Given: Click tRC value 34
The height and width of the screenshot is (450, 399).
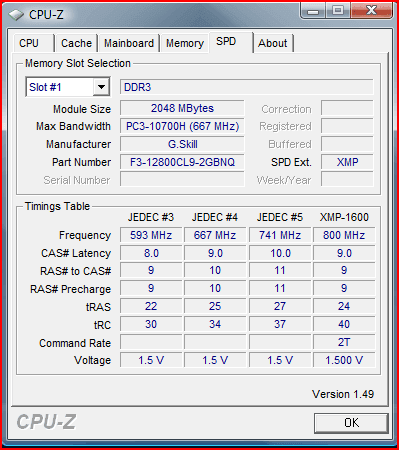Looking at the screenshot, I should pyautogui.click(x=215, y=324).
